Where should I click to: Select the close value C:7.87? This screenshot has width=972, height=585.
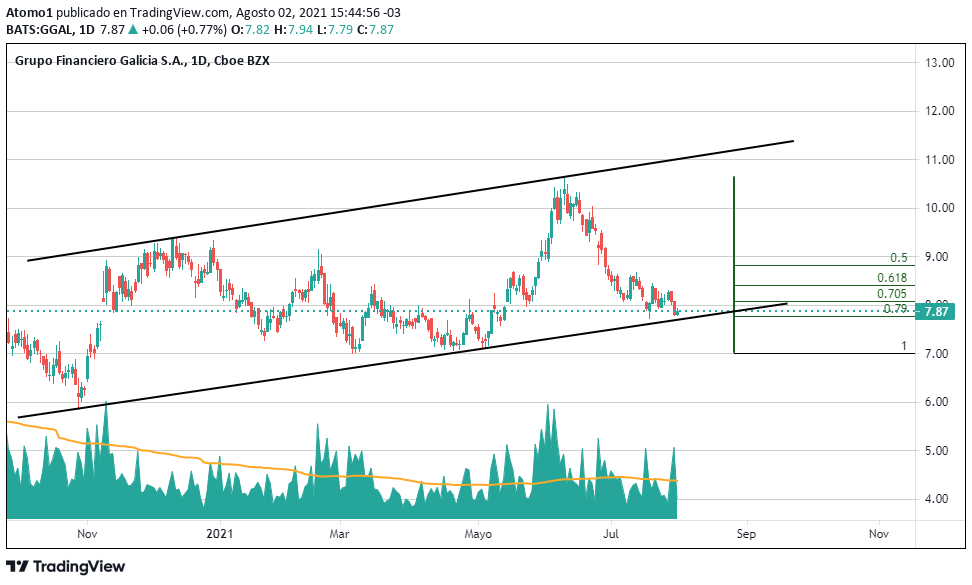(x=375, y=30)
